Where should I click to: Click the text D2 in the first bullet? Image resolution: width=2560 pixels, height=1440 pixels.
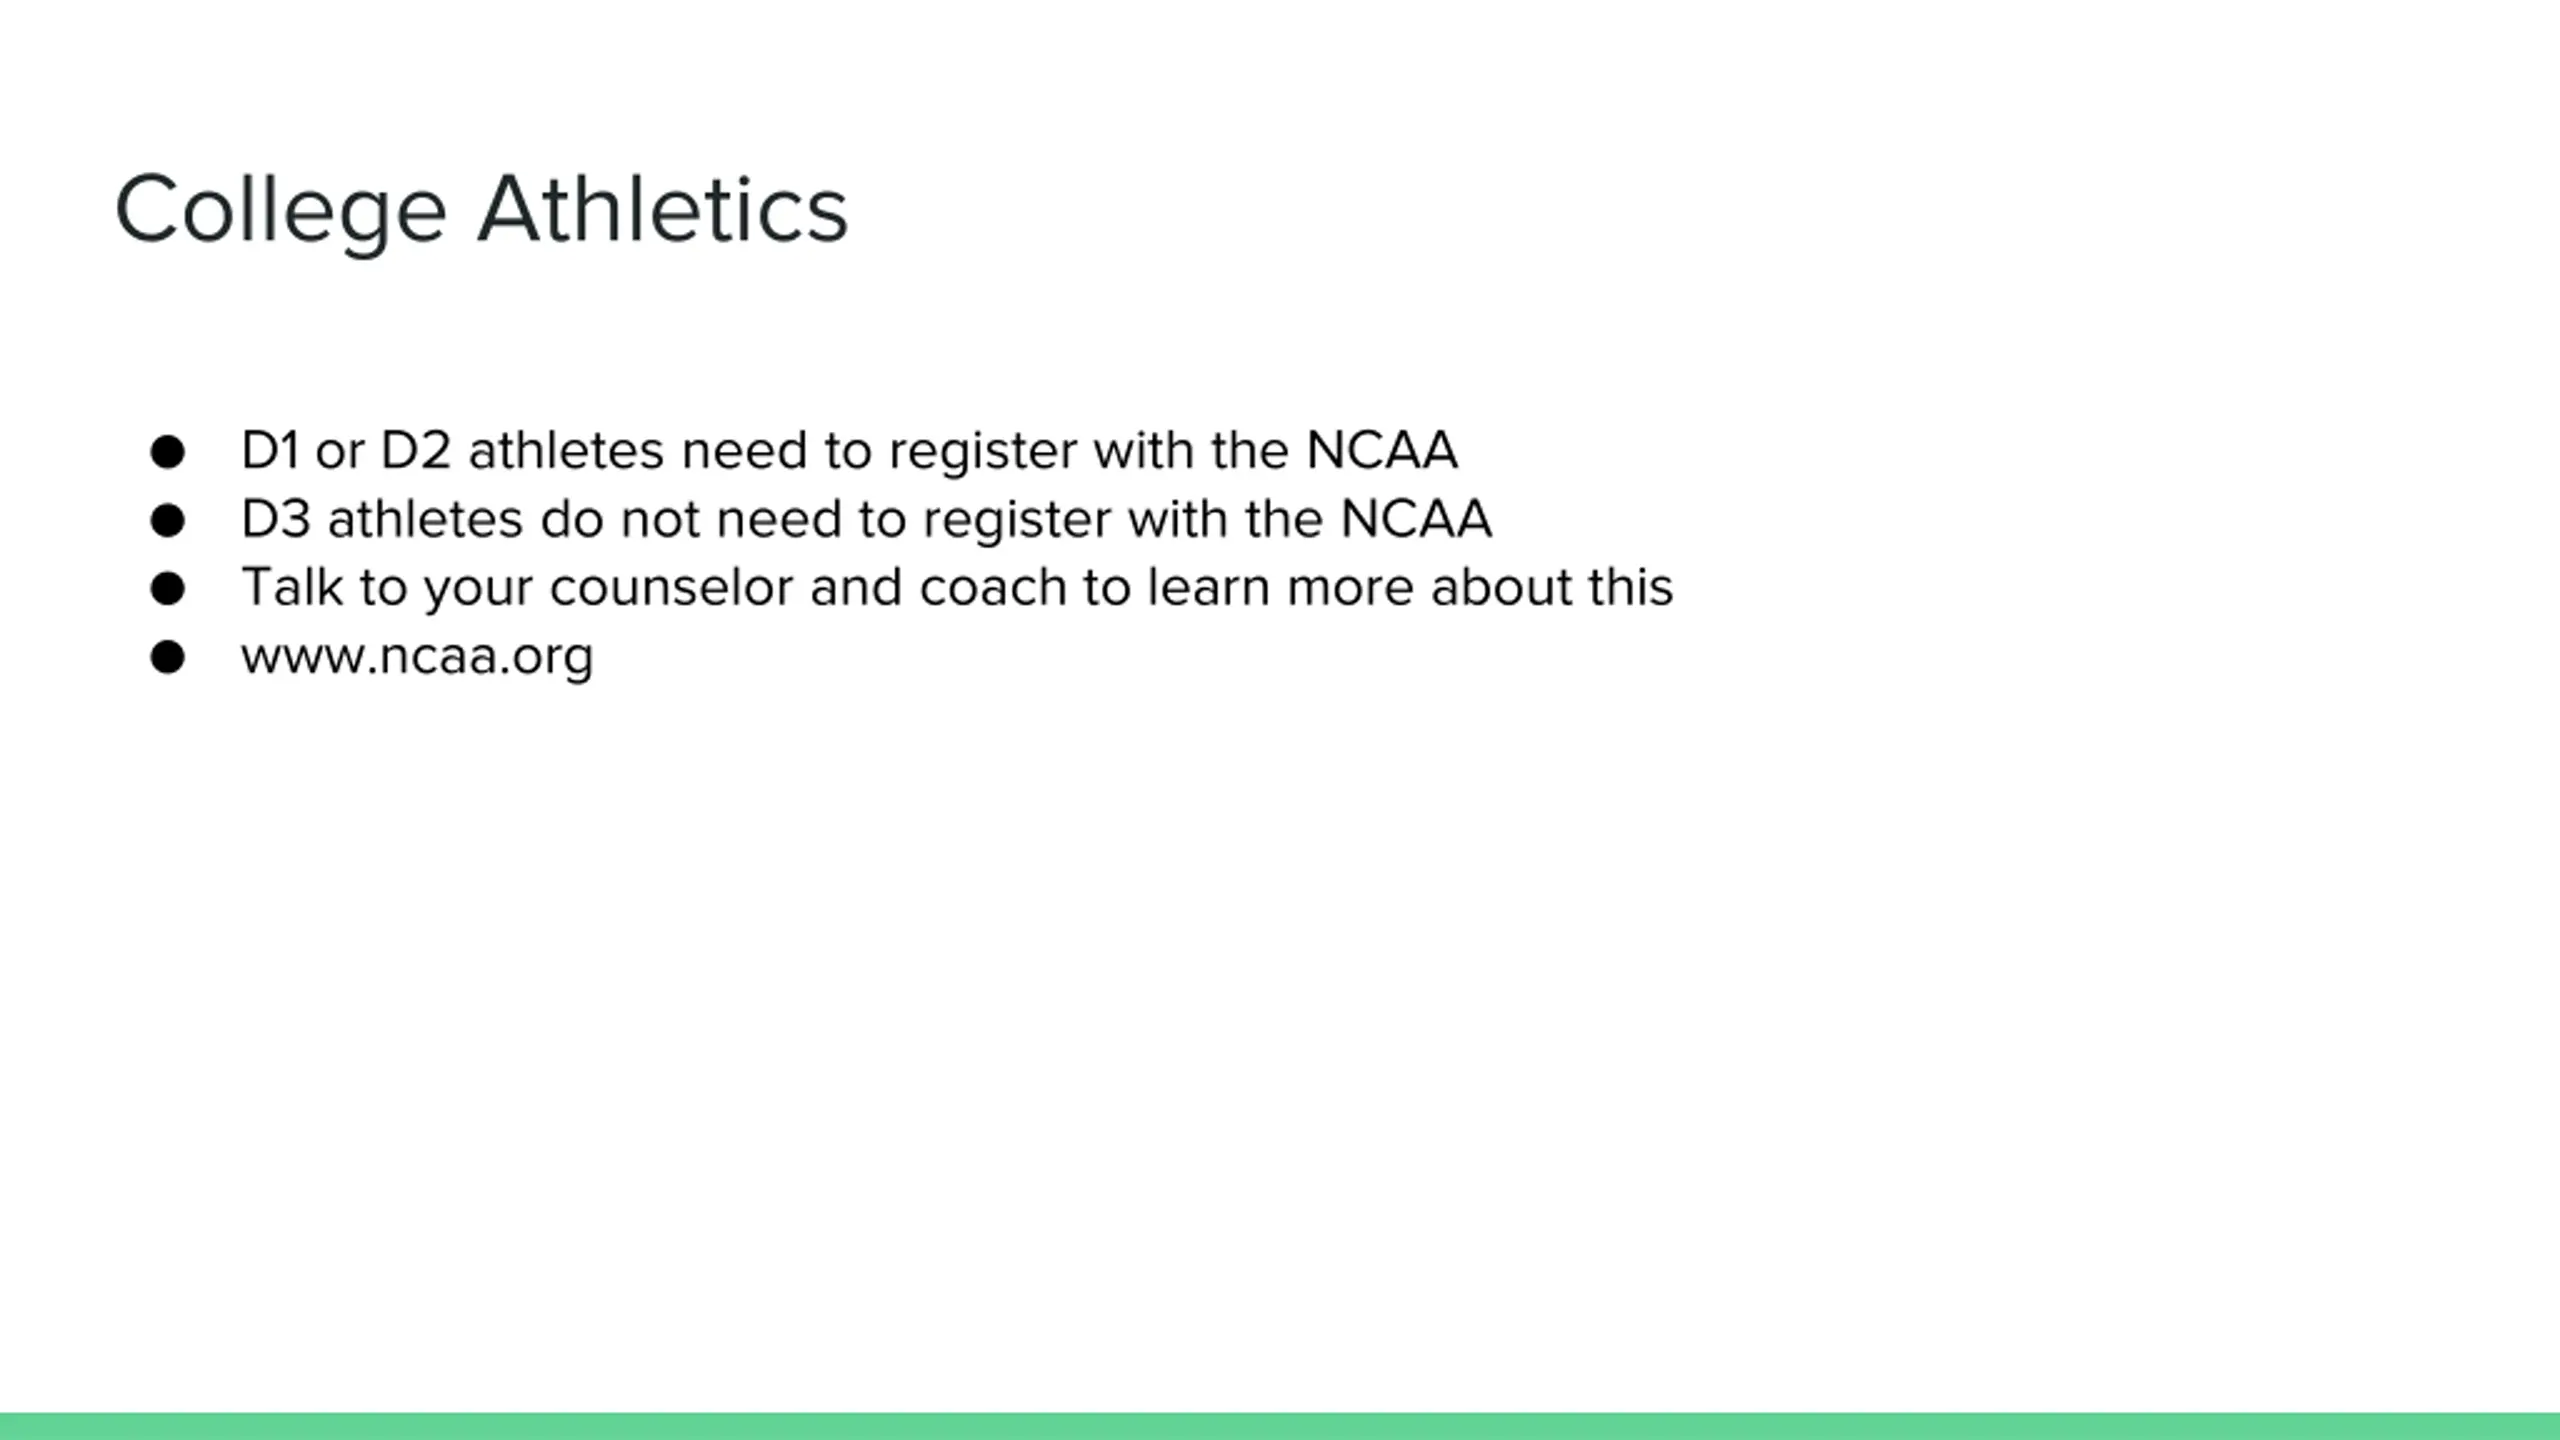(416, 451)
